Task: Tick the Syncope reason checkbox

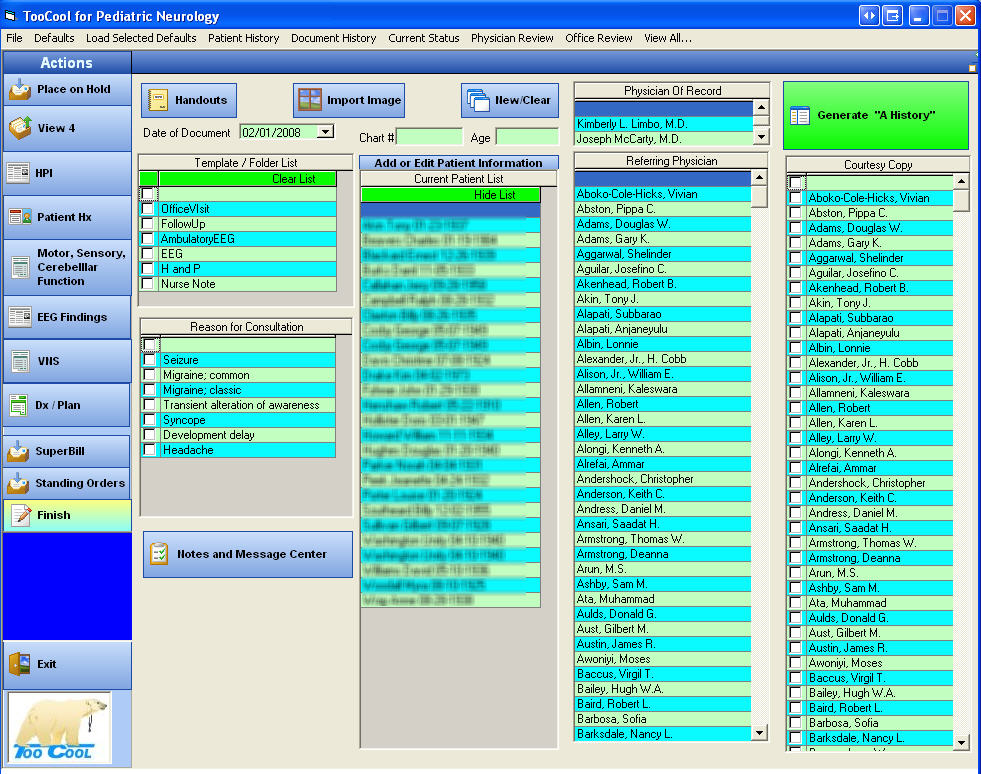Action: 150,420
